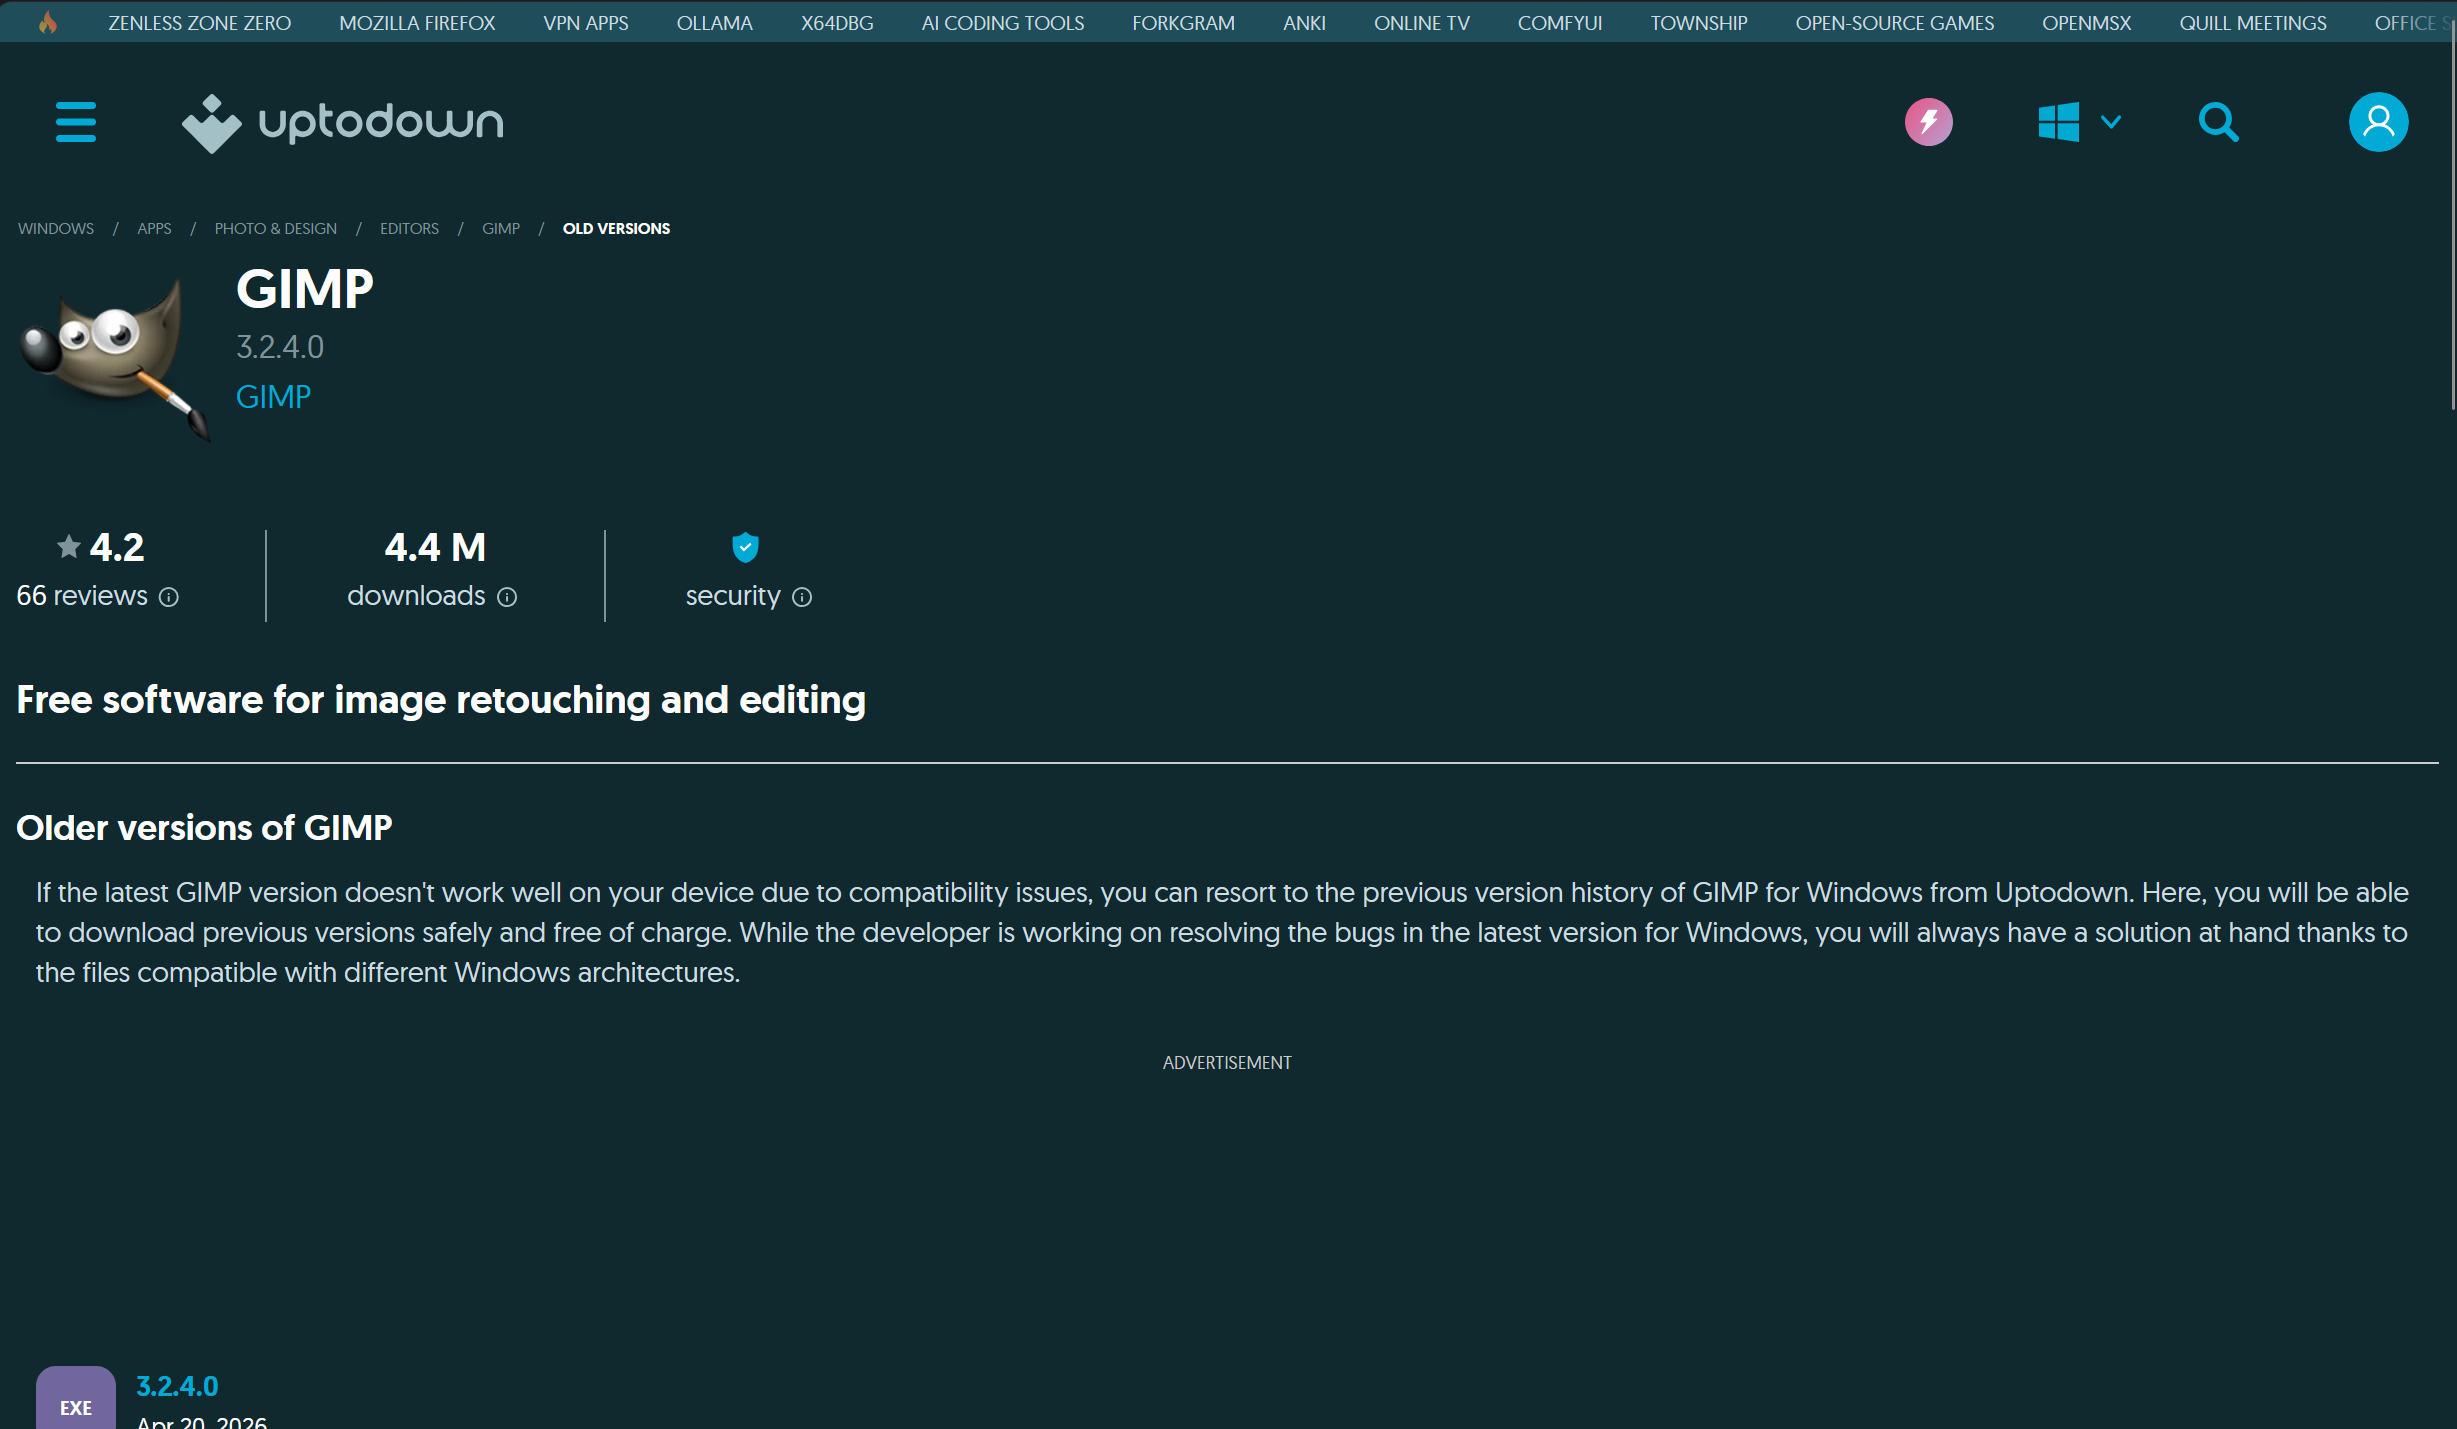Click the 66 reviews text

(82, 596)
